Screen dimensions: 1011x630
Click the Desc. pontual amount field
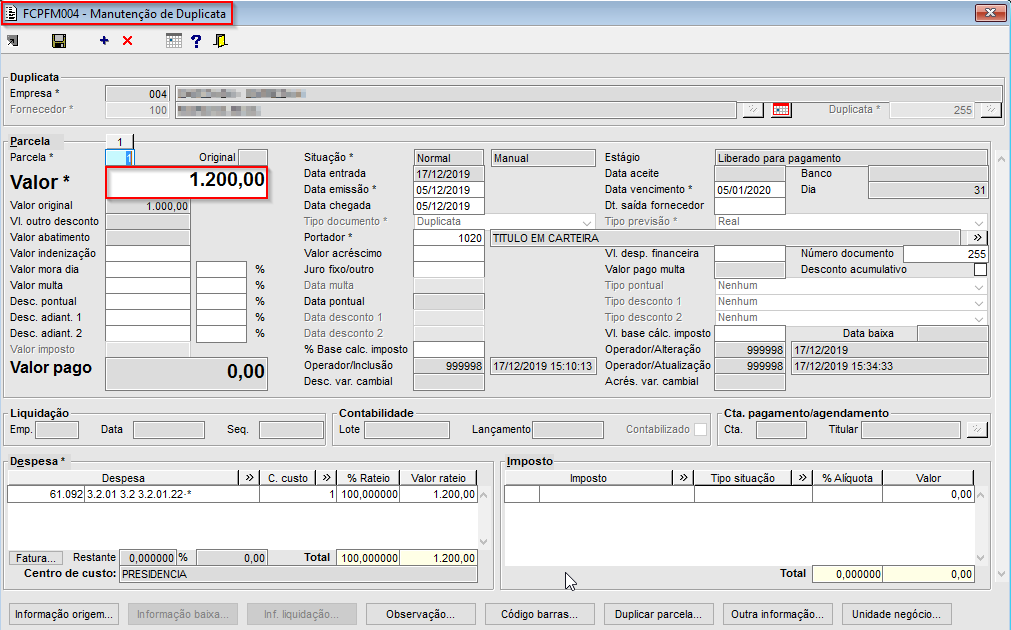(x=148, y=302)
